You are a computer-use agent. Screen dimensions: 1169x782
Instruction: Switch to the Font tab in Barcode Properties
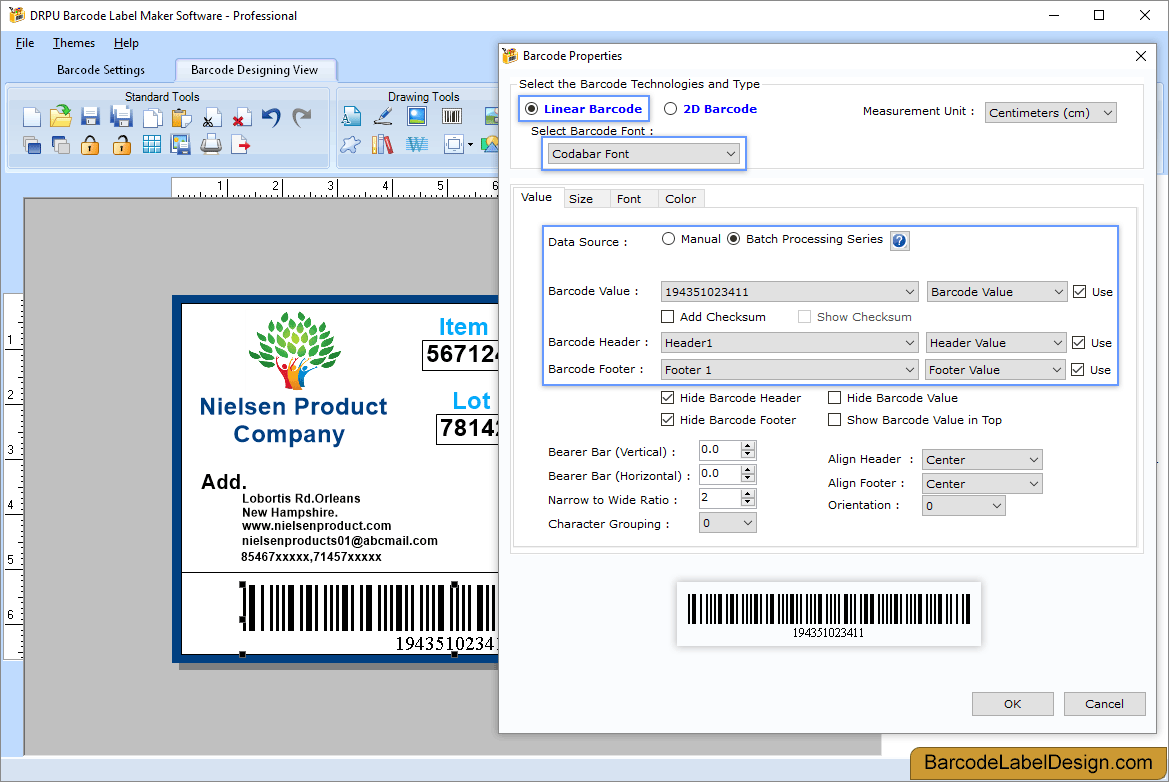[633, 198]
